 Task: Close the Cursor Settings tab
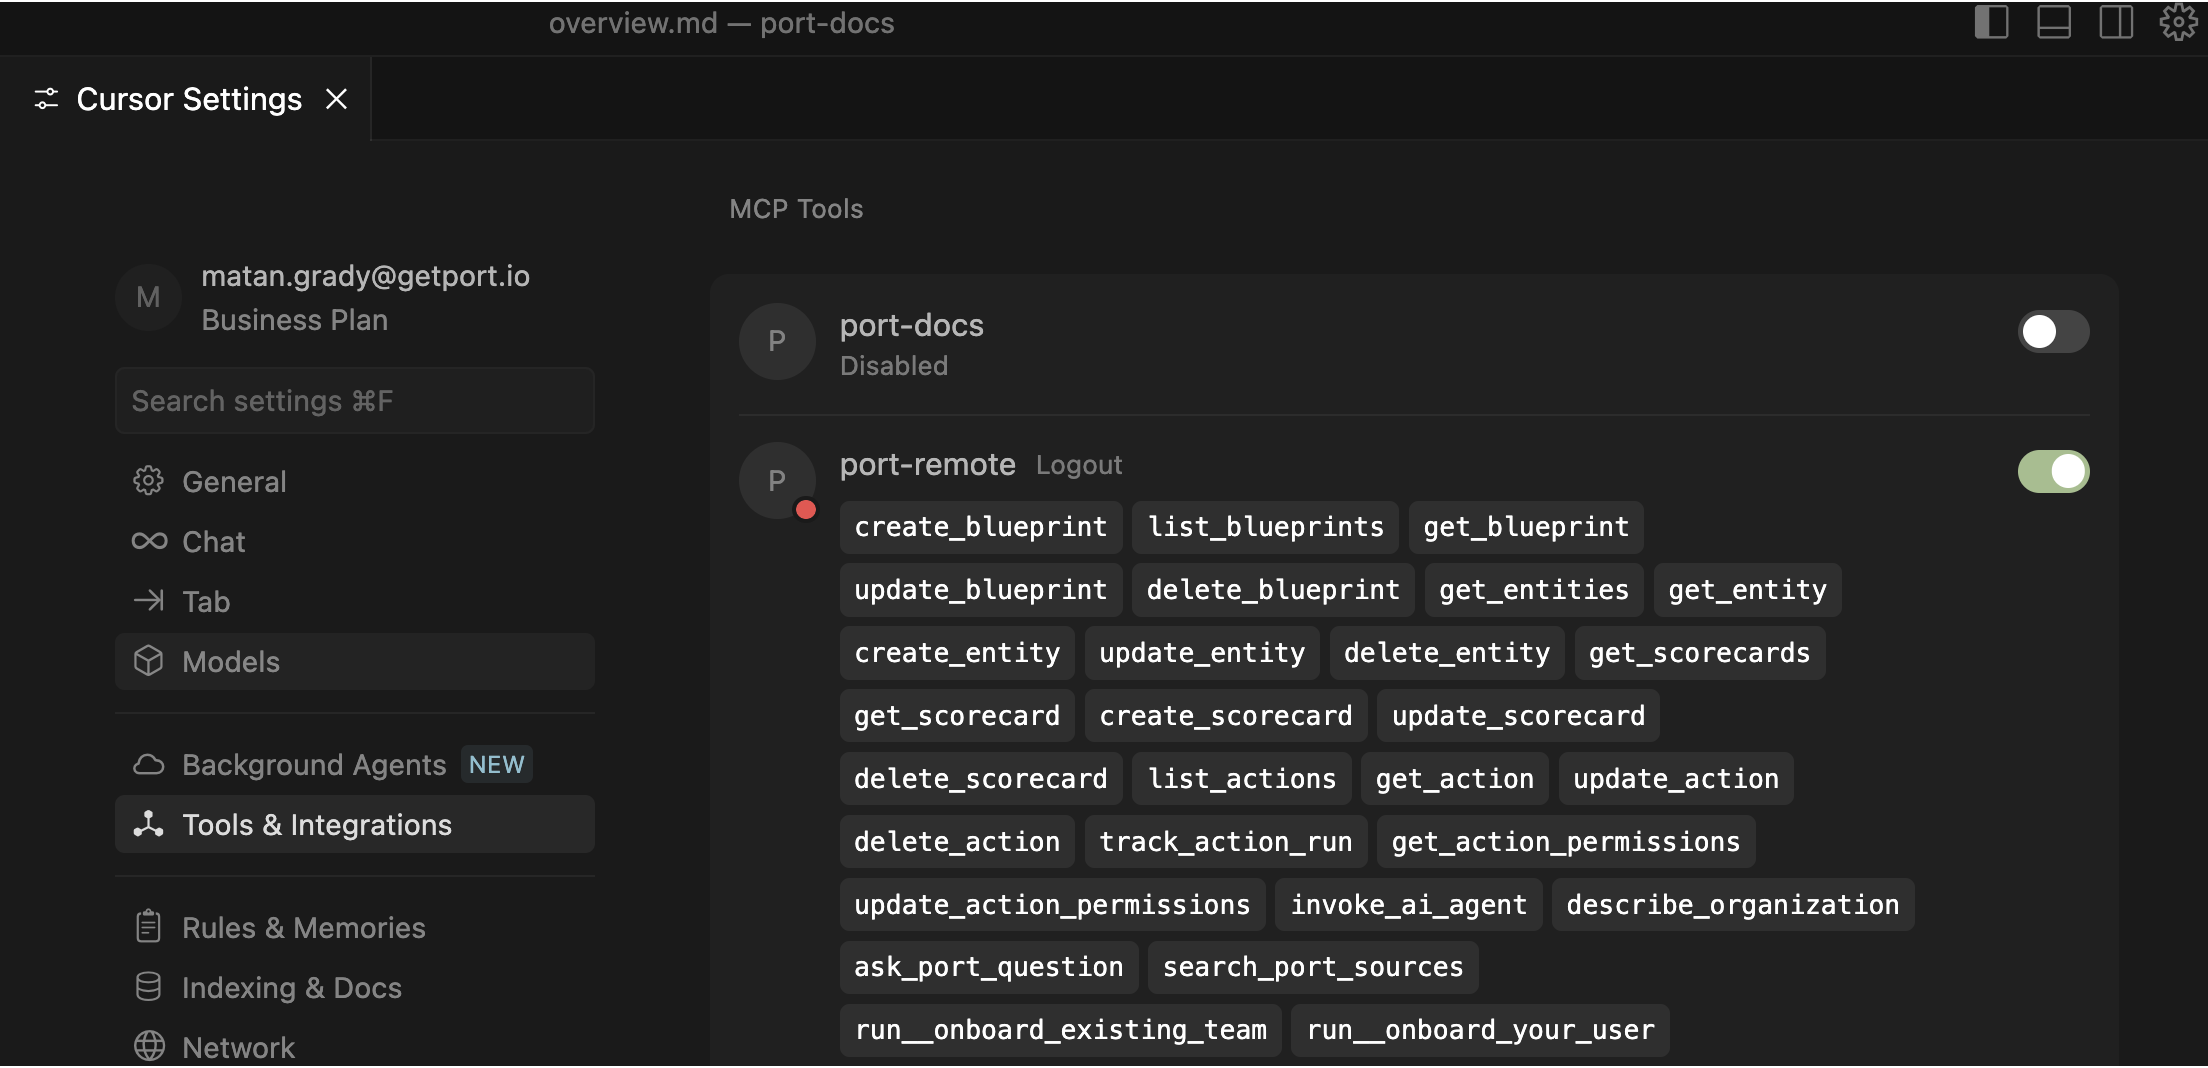click(x=336, y=98)
